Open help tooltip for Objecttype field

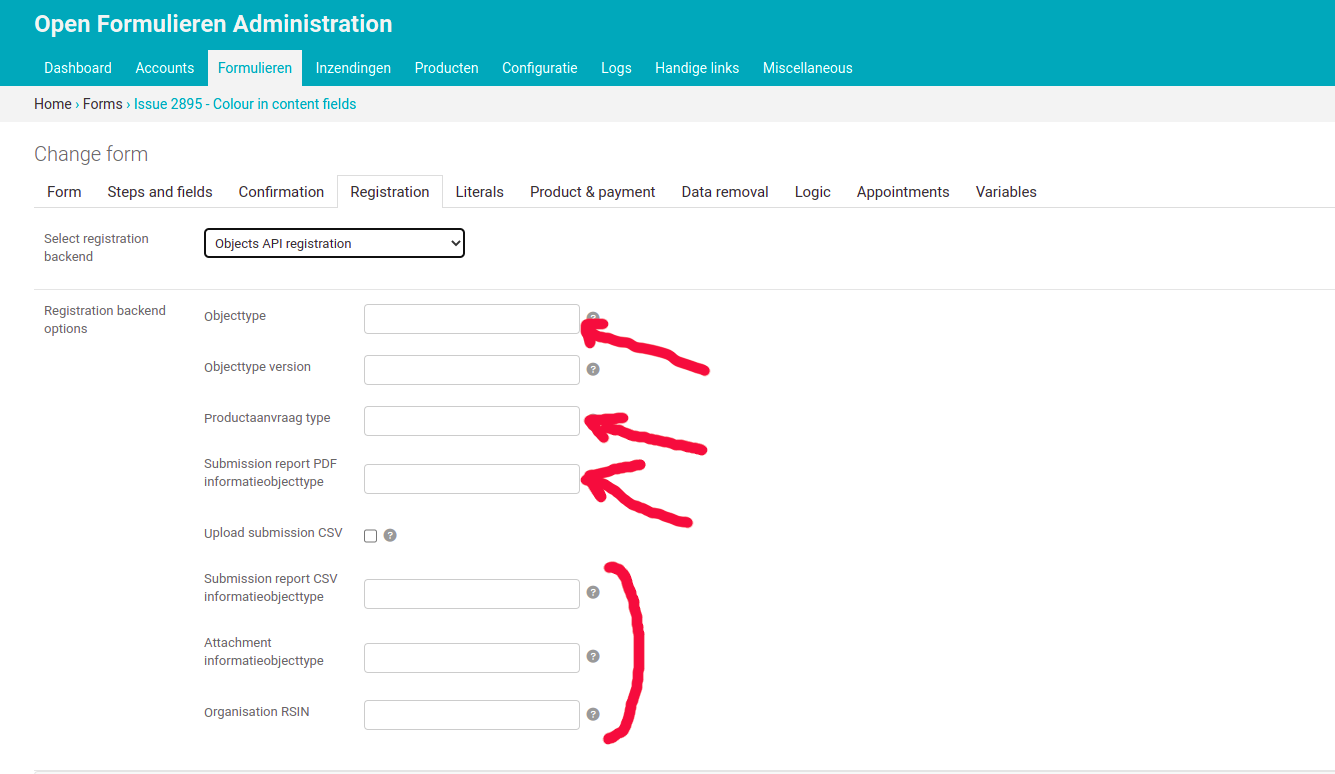pyautogui.click(x=593, y=316)
